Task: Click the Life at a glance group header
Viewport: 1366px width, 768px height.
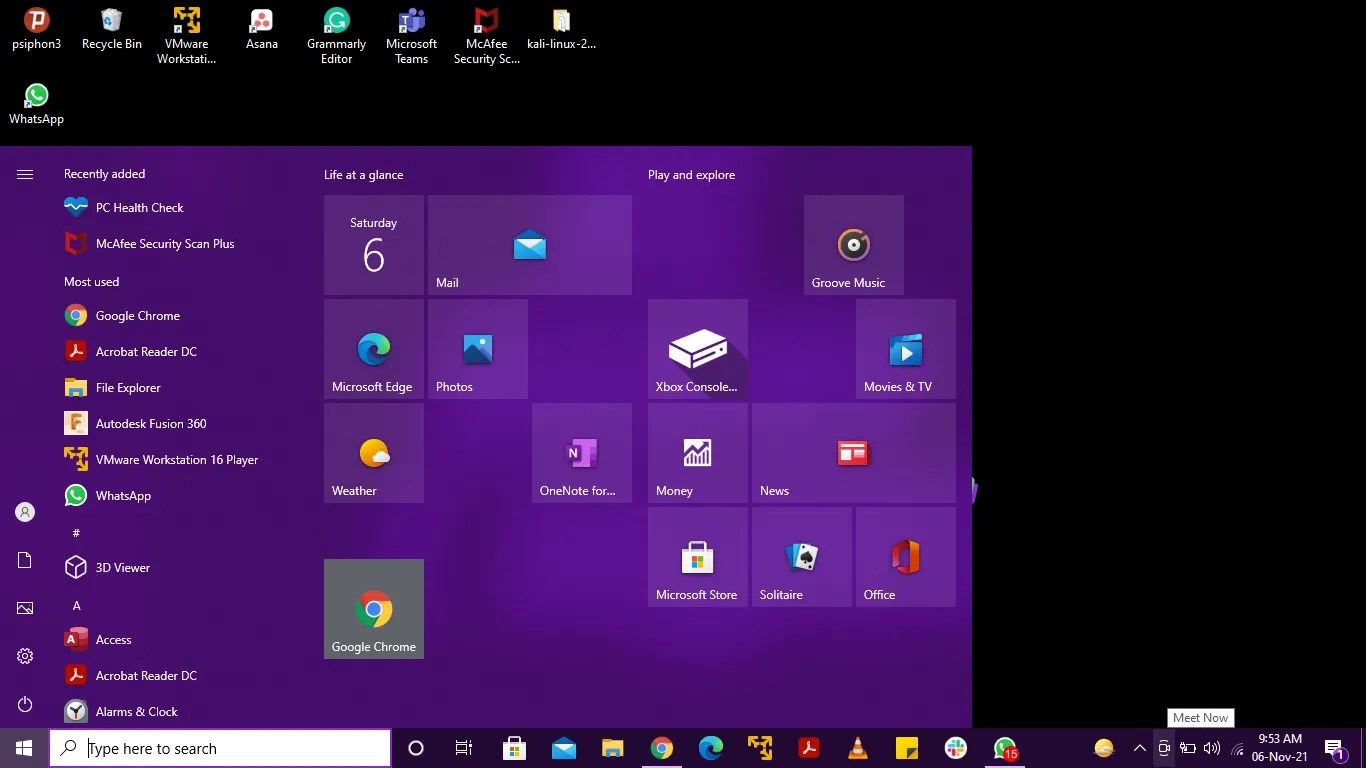Action: (x=363, y=175)
